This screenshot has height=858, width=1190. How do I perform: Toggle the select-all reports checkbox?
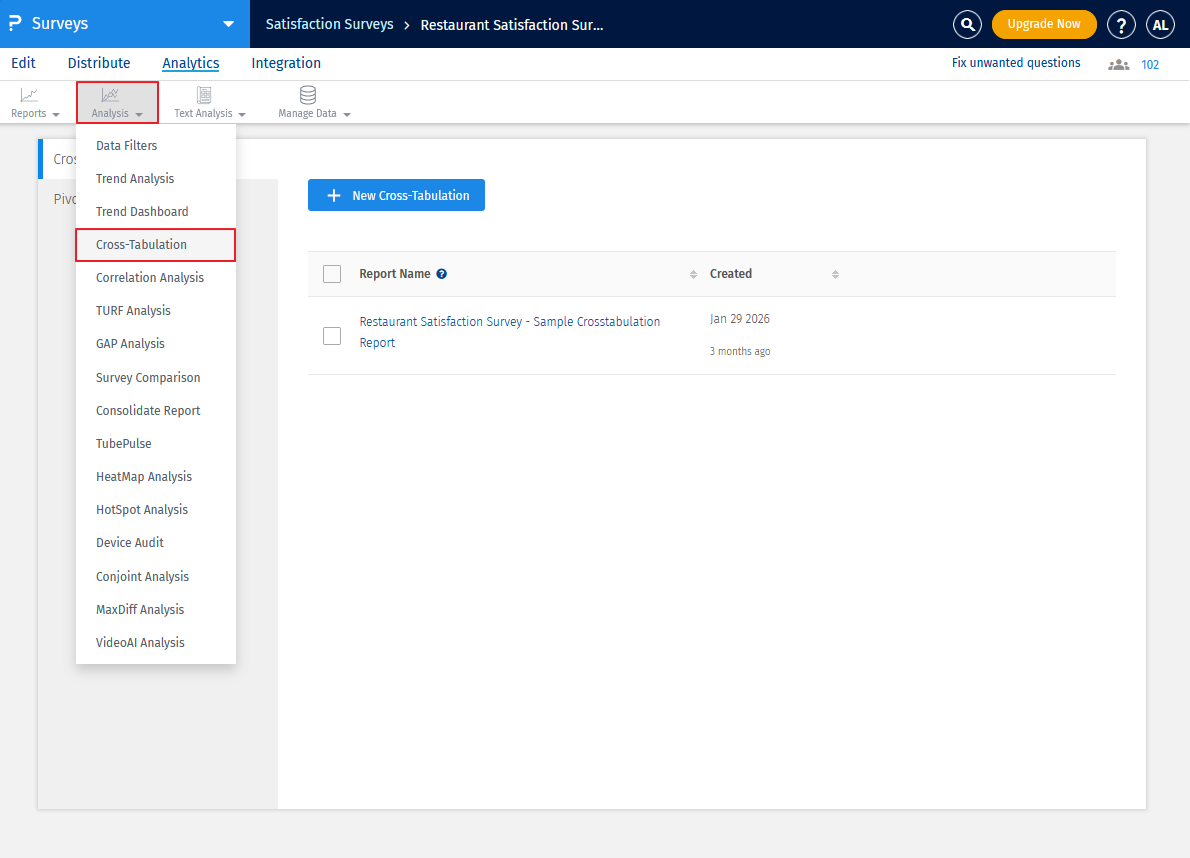coord(332,274)
